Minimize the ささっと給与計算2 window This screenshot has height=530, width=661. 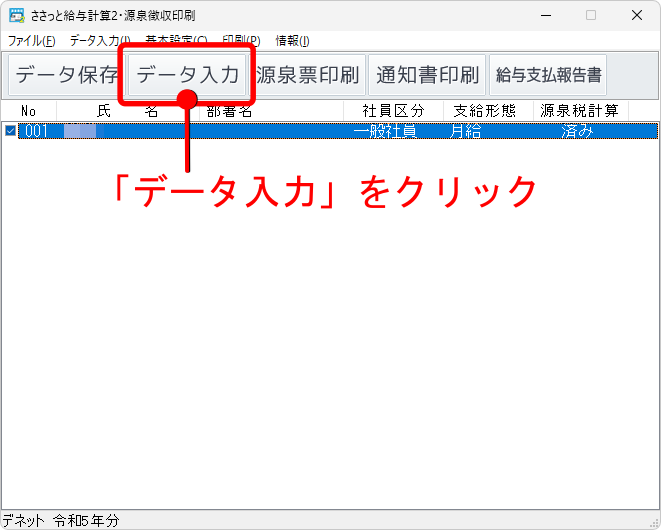(x=545, y=15)
